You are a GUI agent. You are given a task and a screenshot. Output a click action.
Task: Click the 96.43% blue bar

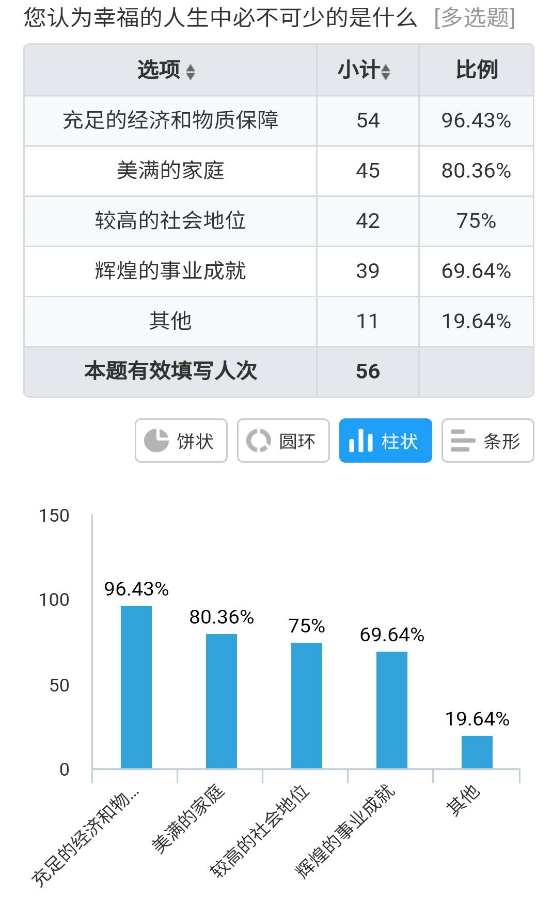point(136,687)
